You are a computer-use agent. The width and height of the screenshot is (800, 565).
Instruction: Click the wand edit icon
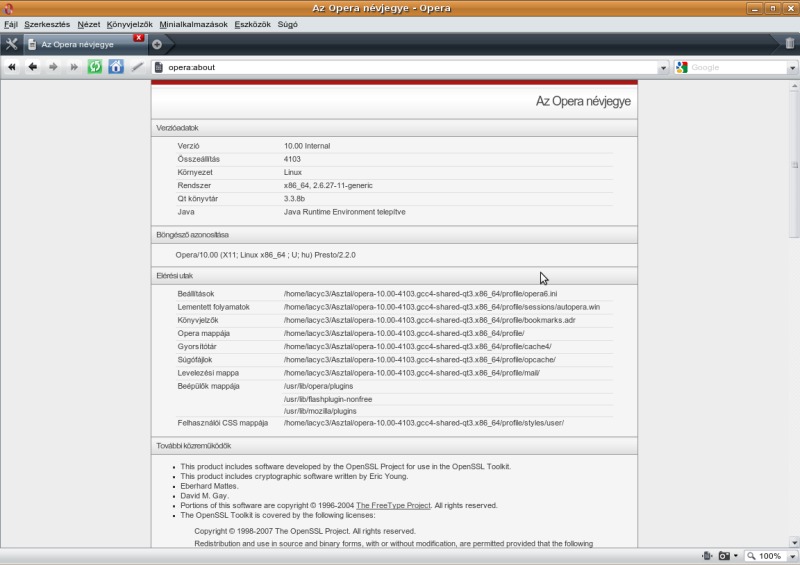click(x=137, y=67)
